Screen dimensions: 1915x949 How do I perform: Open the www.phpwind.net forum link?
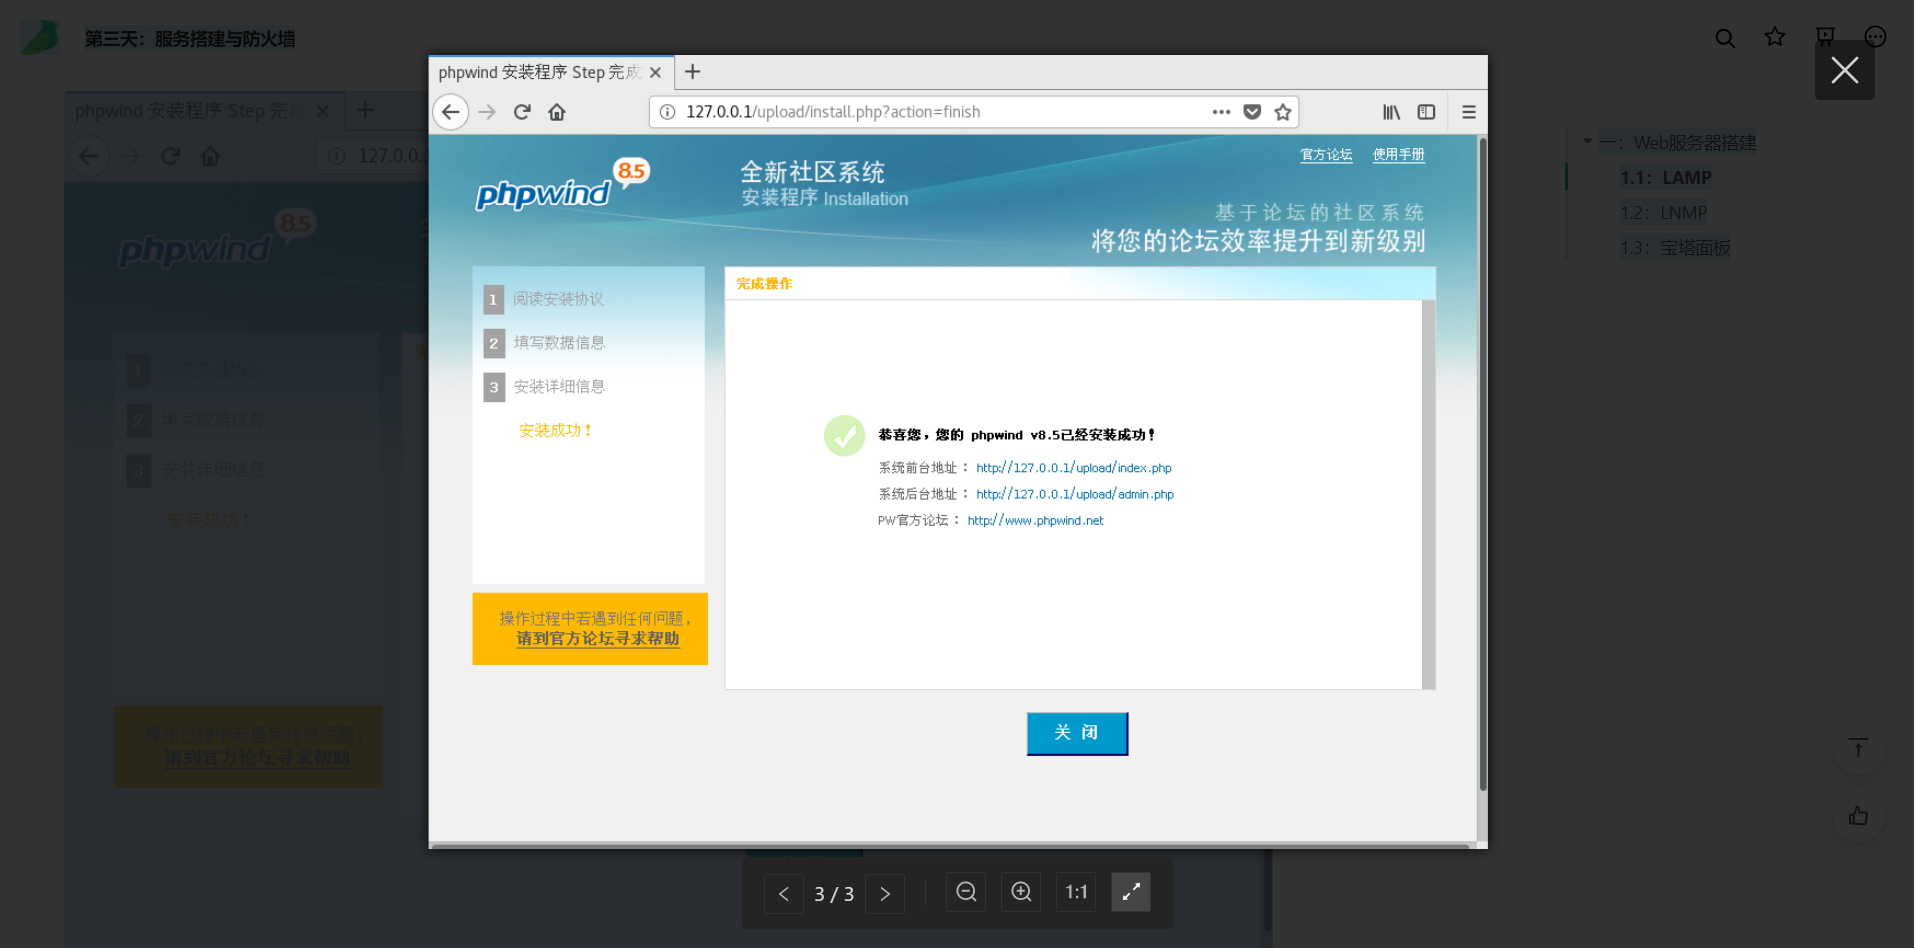pyautogui.click(x=1035, y=520)
